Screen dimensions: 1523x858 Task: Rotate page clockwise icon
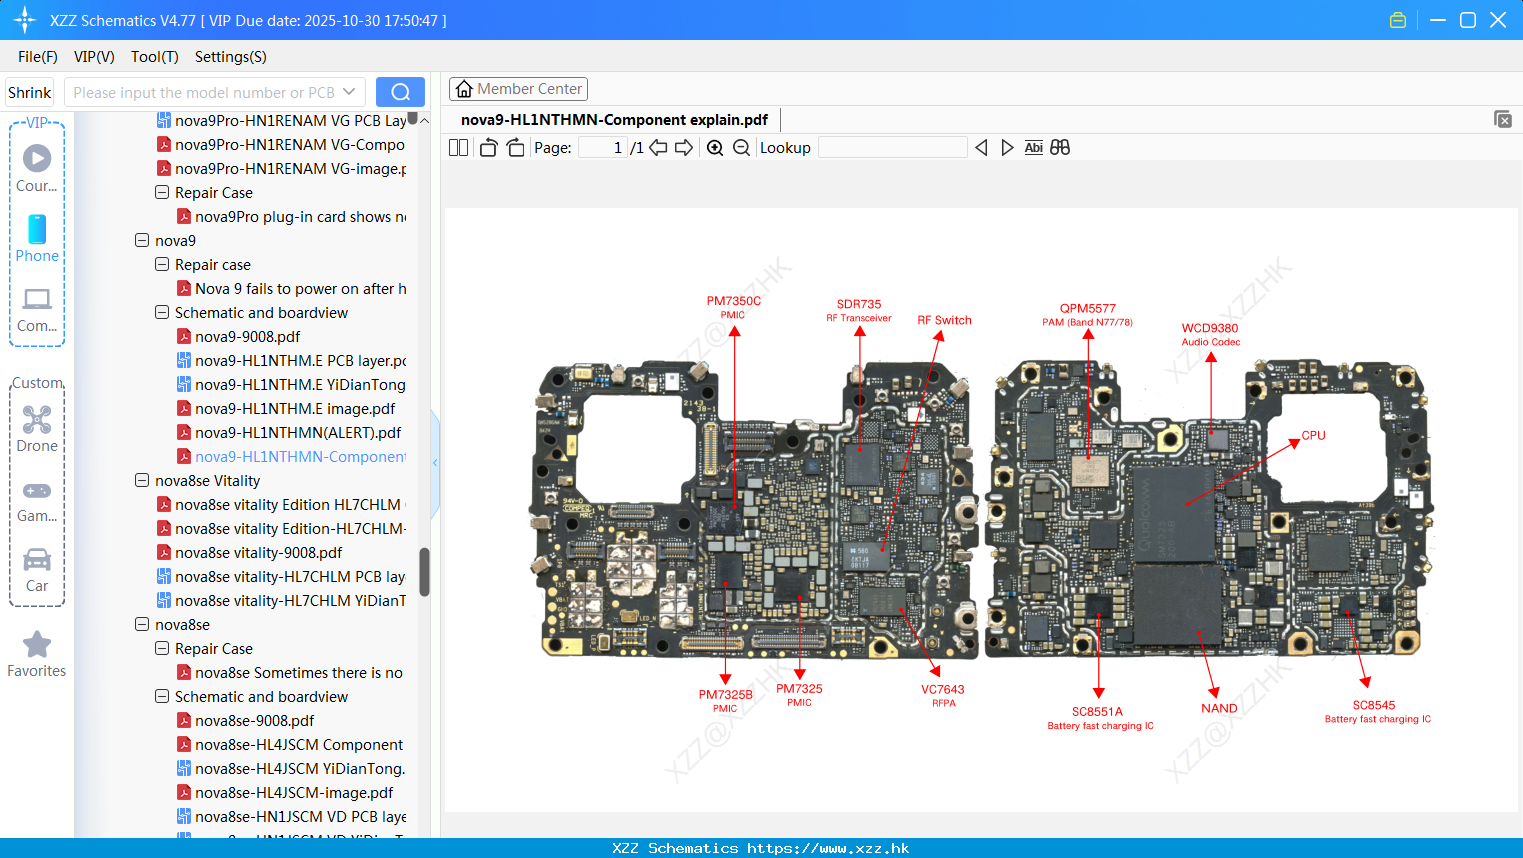[x=515, y=147]
